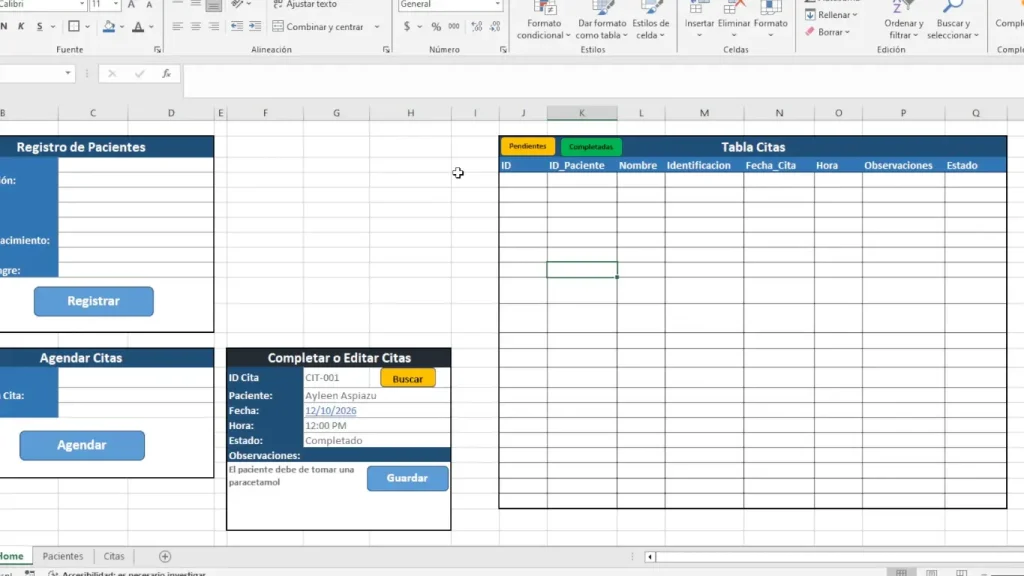Align text to the right
Image resolution: width=1024 pixels, height=576 pixels.
pyautogui.click(x=214, y=27)
